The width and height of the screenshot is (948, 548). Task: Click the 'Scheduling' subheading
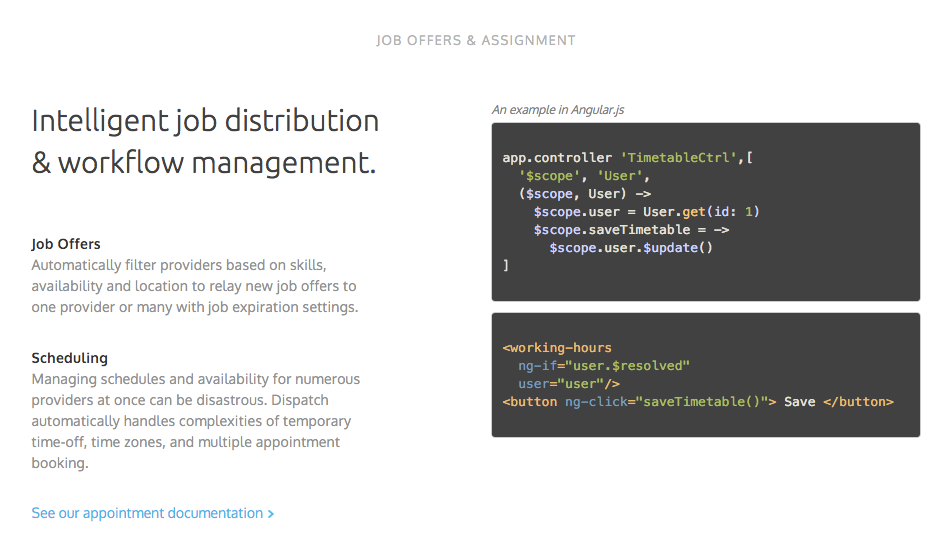tap(70, 358)
